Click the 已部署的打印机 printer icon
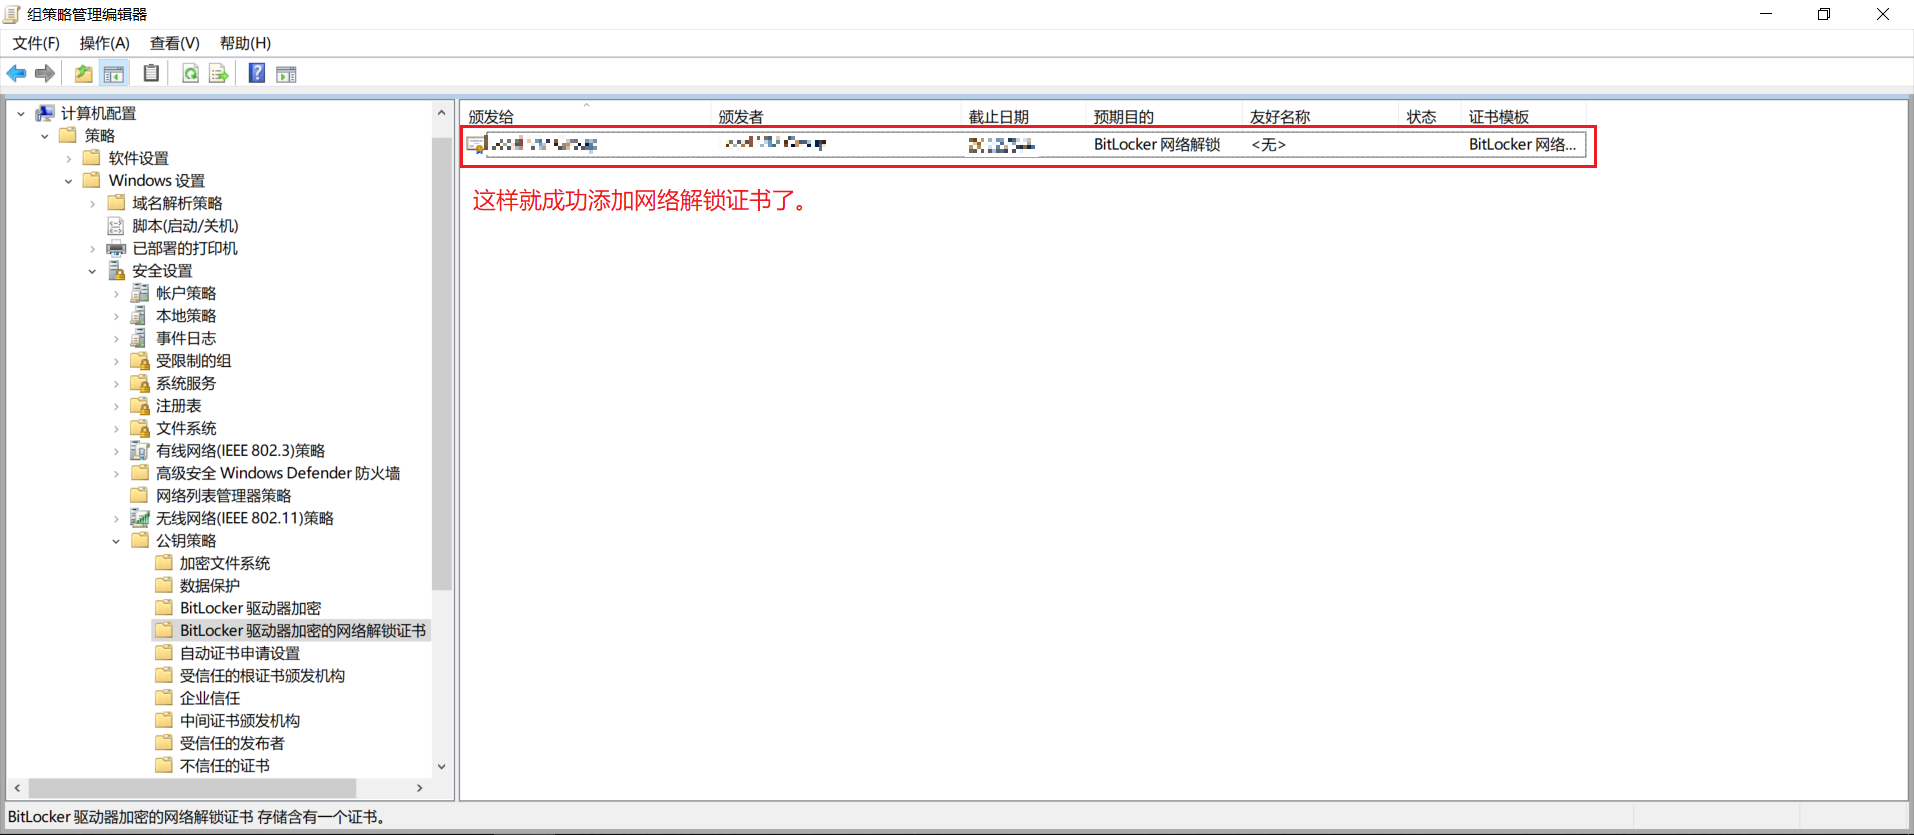The height and width of the screenshot is (835, 1914). coord(116,248)
